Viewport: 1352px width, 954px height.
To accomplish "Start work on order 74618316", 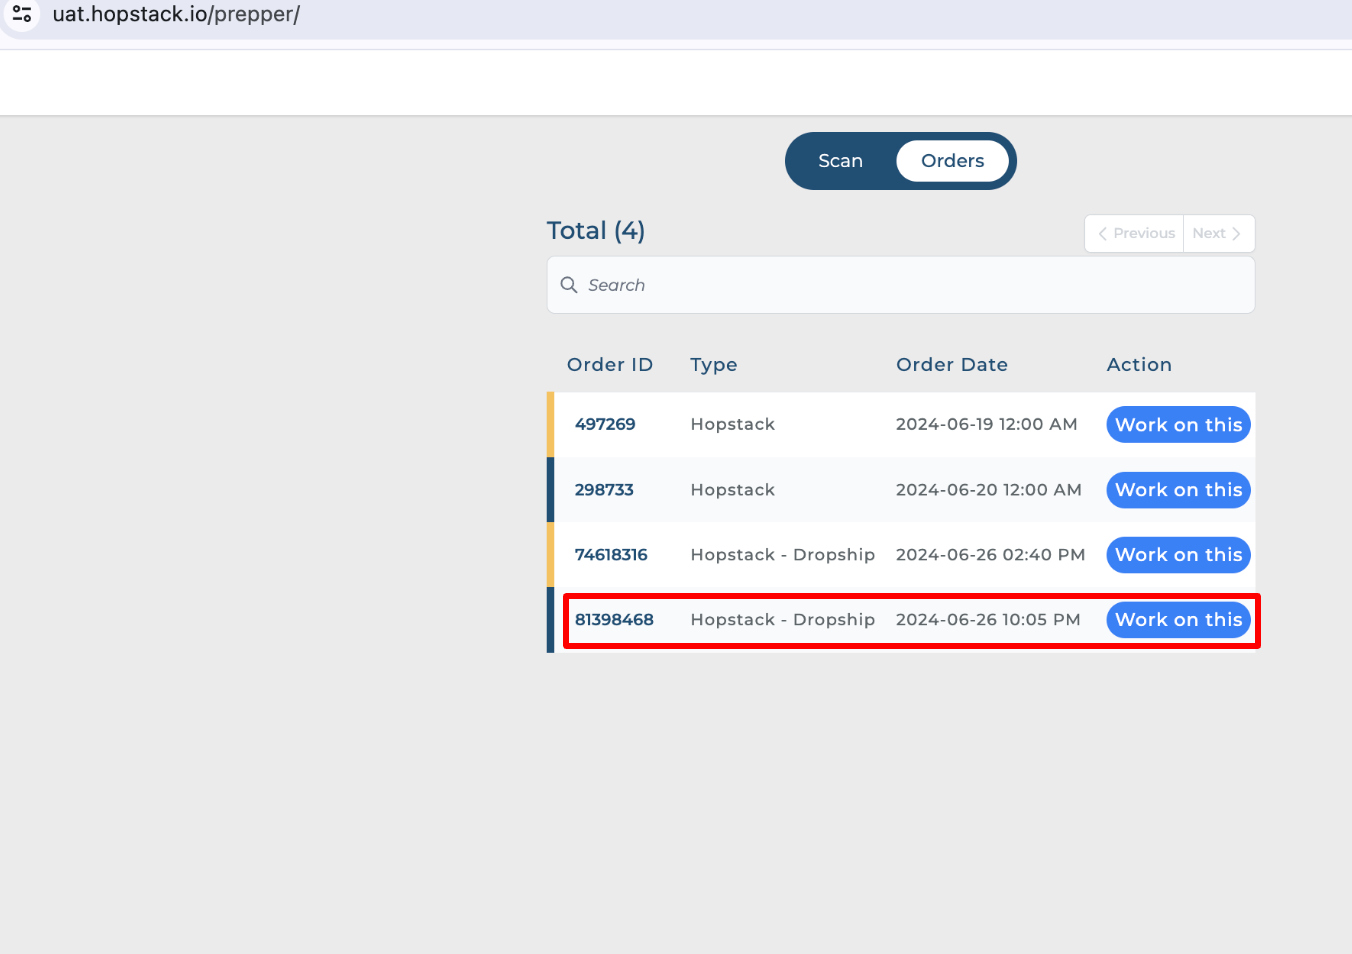I will pos(1178,555).
